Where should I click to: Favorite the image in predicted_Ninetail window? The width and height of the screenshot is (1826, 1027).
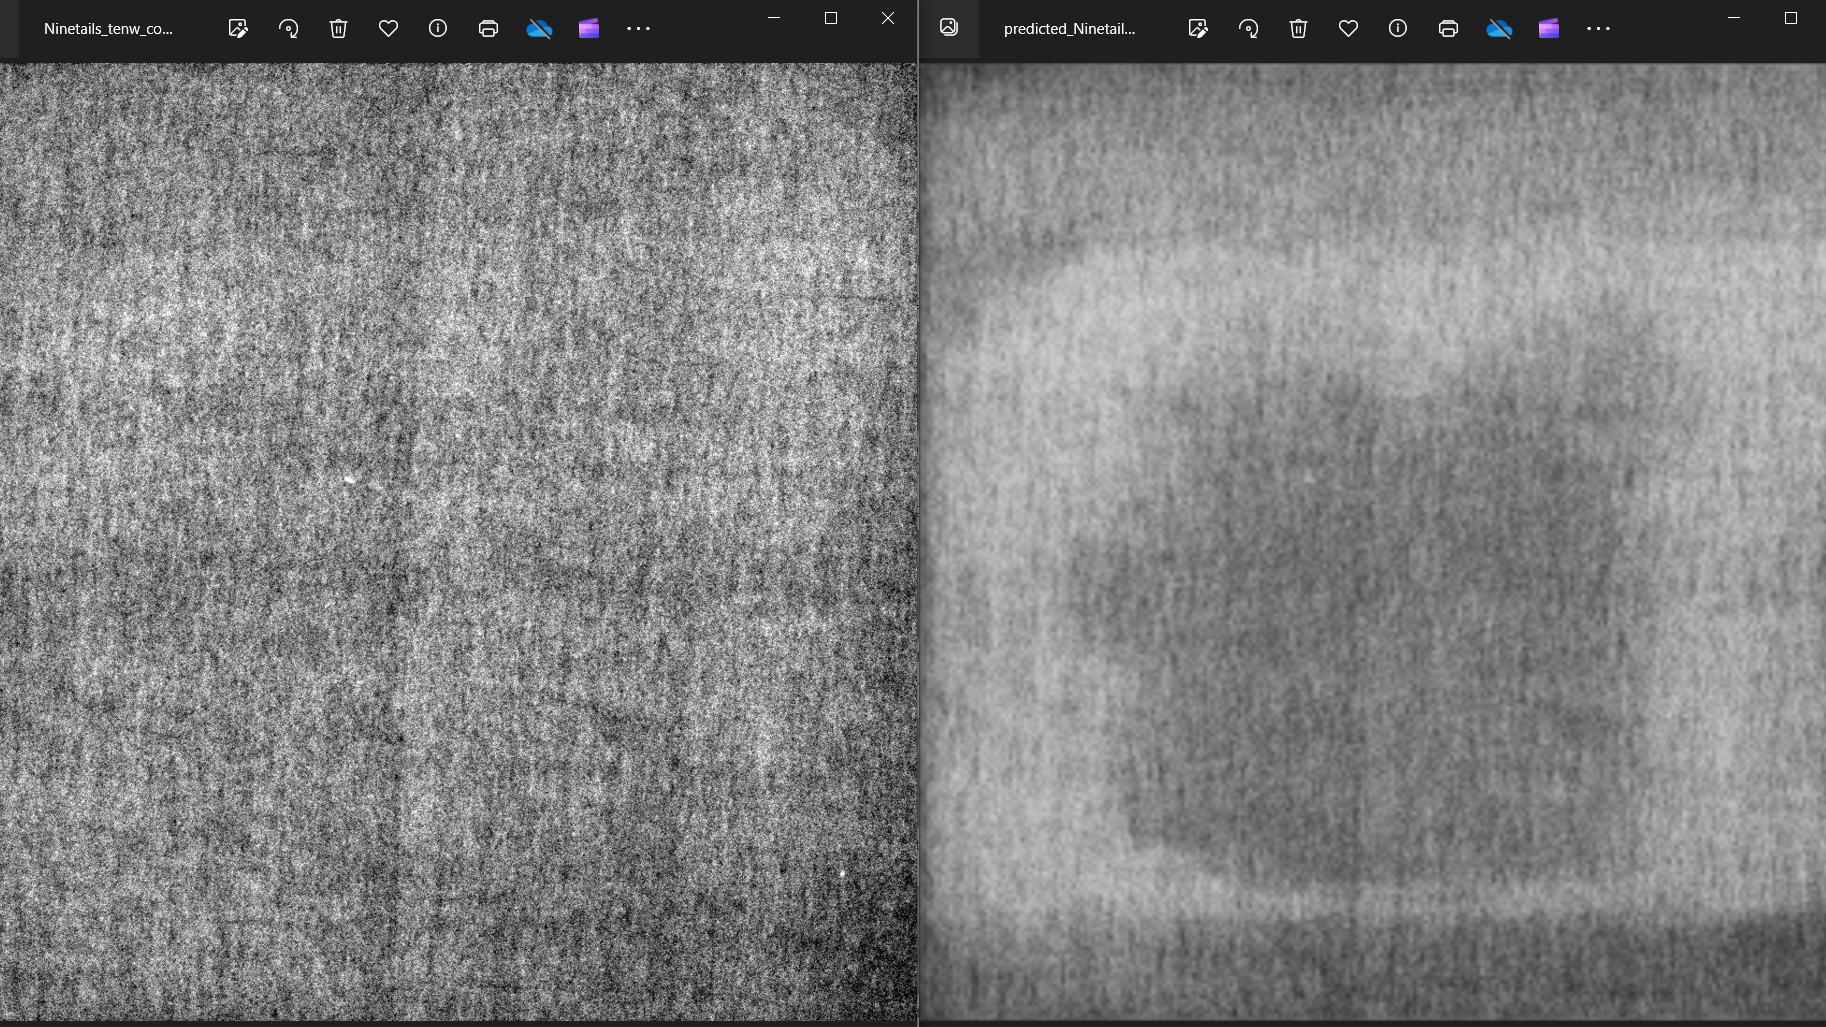point(1348,29)
